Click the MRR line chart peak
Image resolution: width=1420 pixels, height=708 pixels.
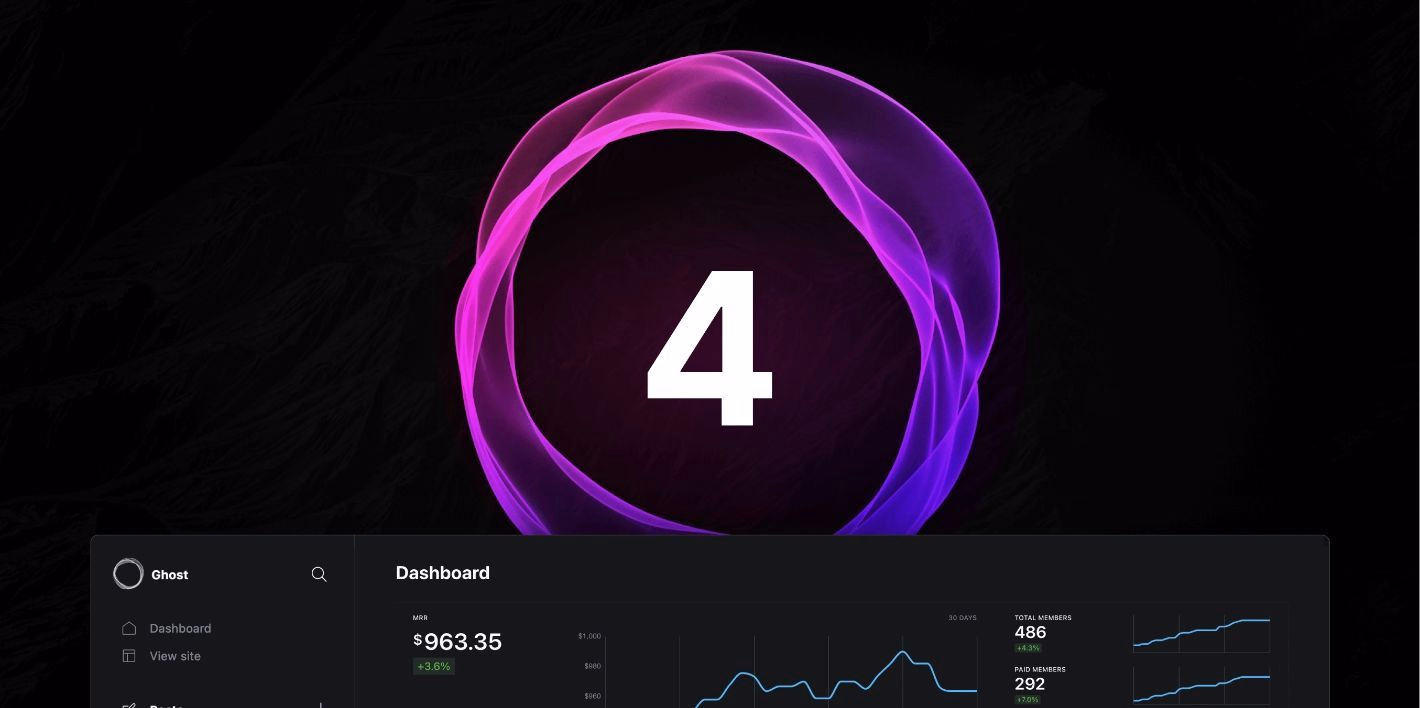pyautogui.click(x=903, y=653)
